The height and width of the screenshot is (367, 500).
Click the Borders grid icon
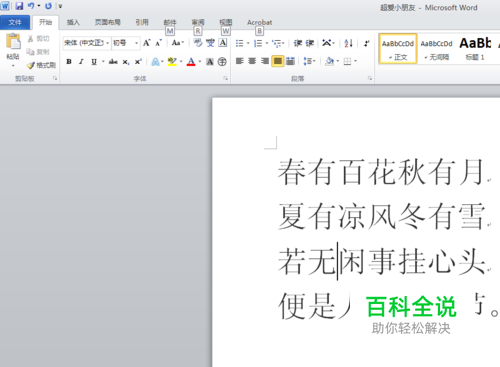click(347, 61)
